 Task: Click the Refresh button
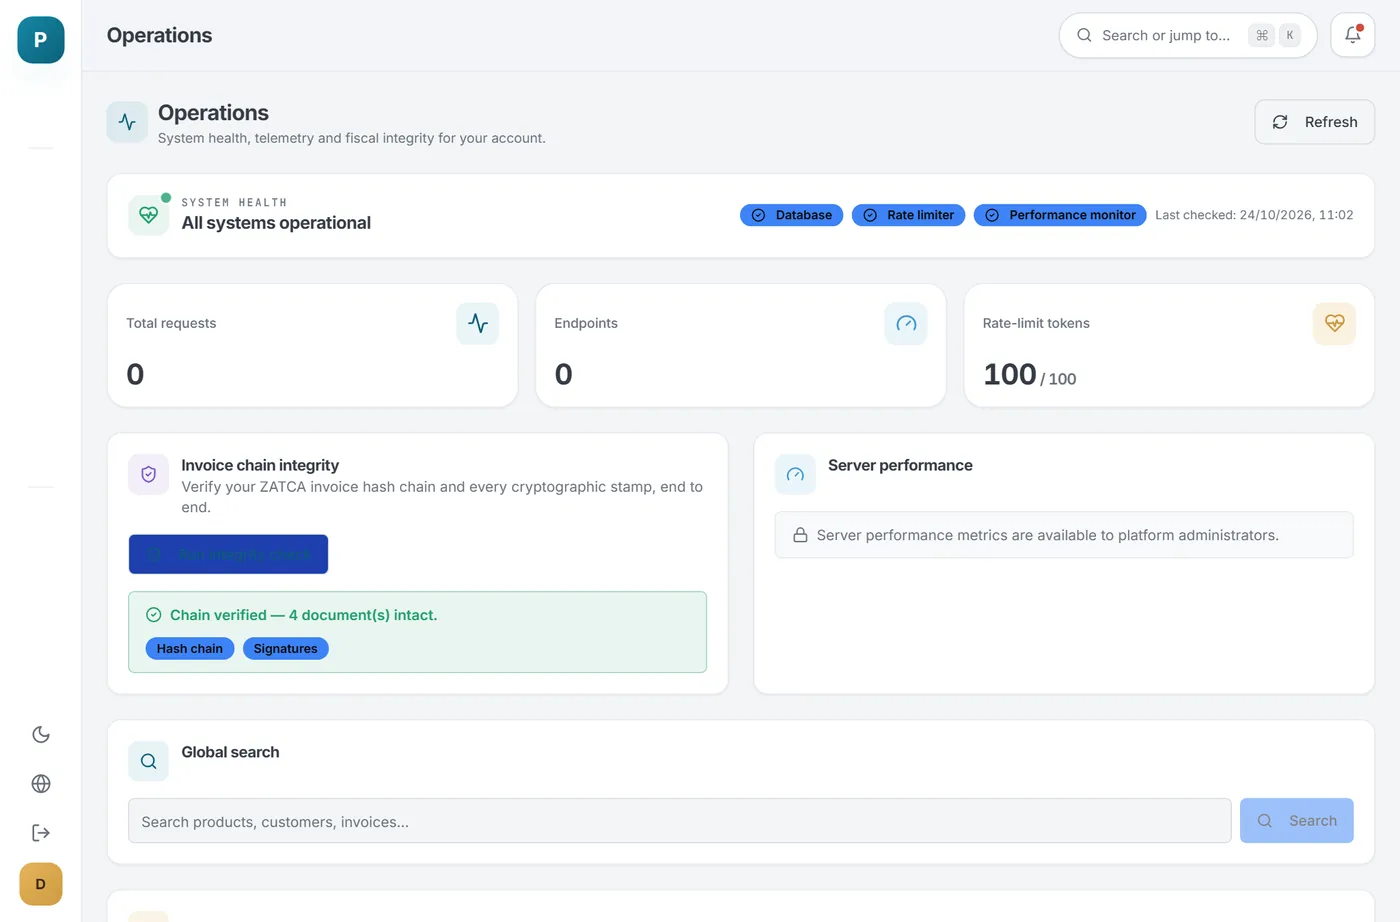(1314, 122)
